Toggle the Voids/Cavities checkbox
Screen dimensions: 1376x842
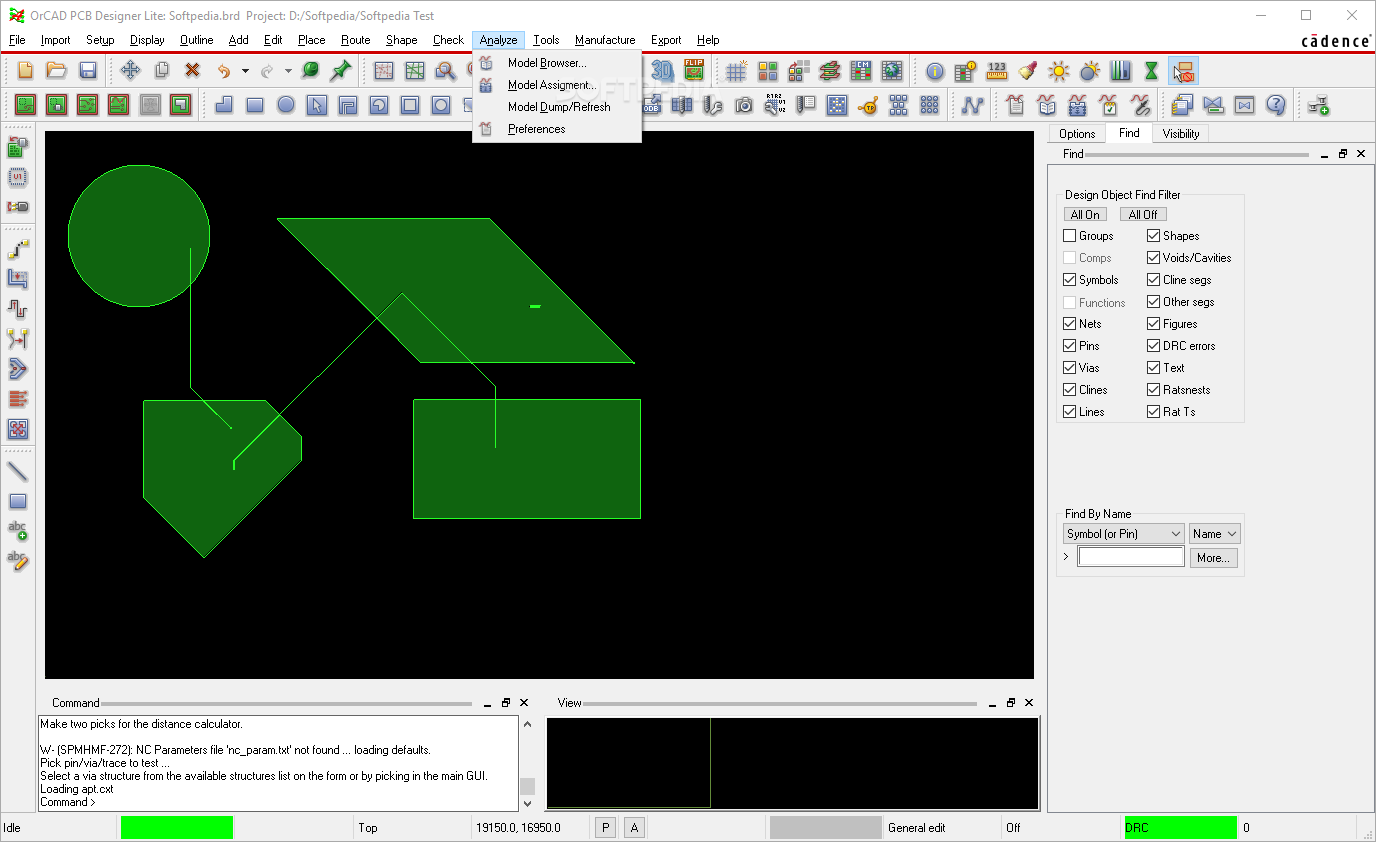[1154, 258]
